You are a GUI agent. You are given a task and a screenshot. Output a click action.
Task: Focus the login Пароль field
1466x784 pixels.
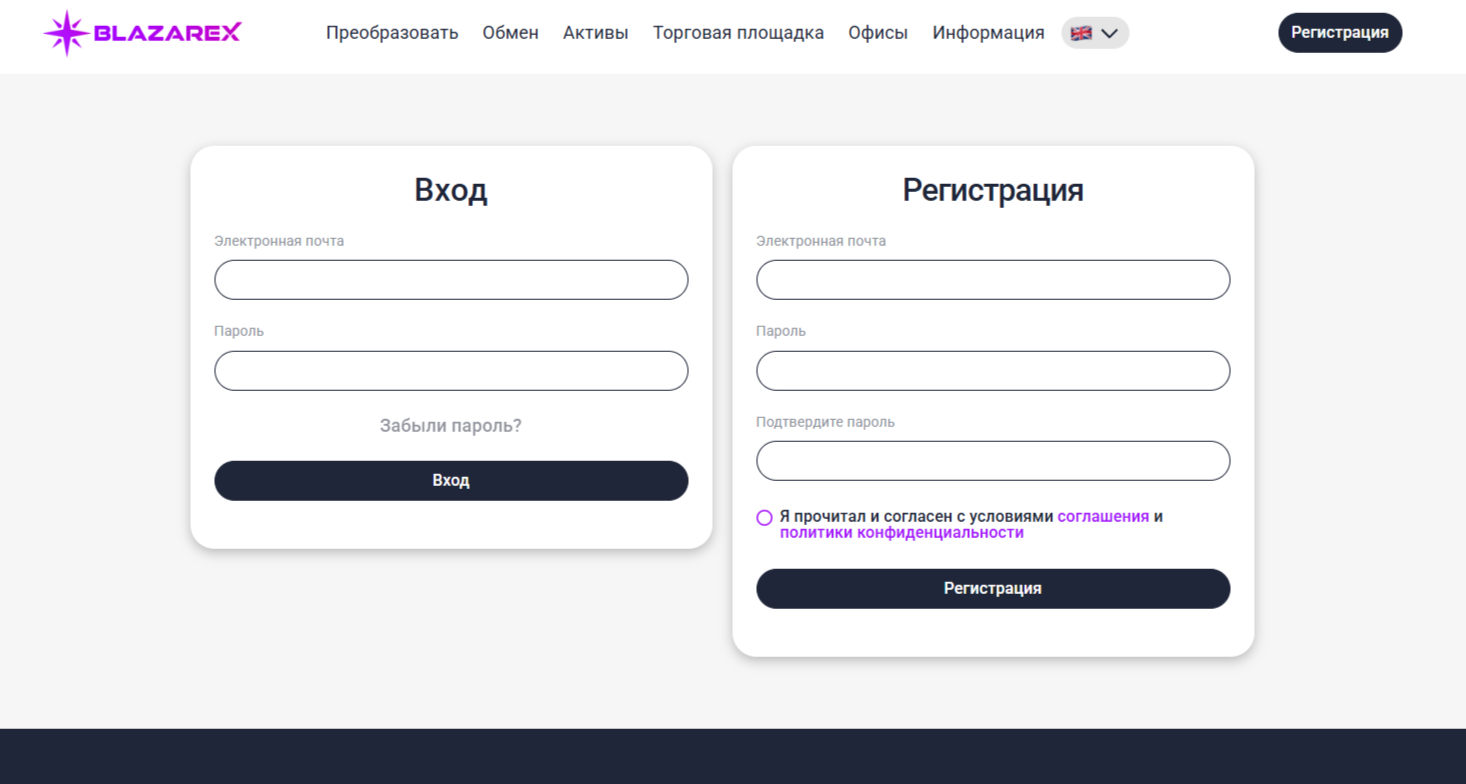(451, 371)
